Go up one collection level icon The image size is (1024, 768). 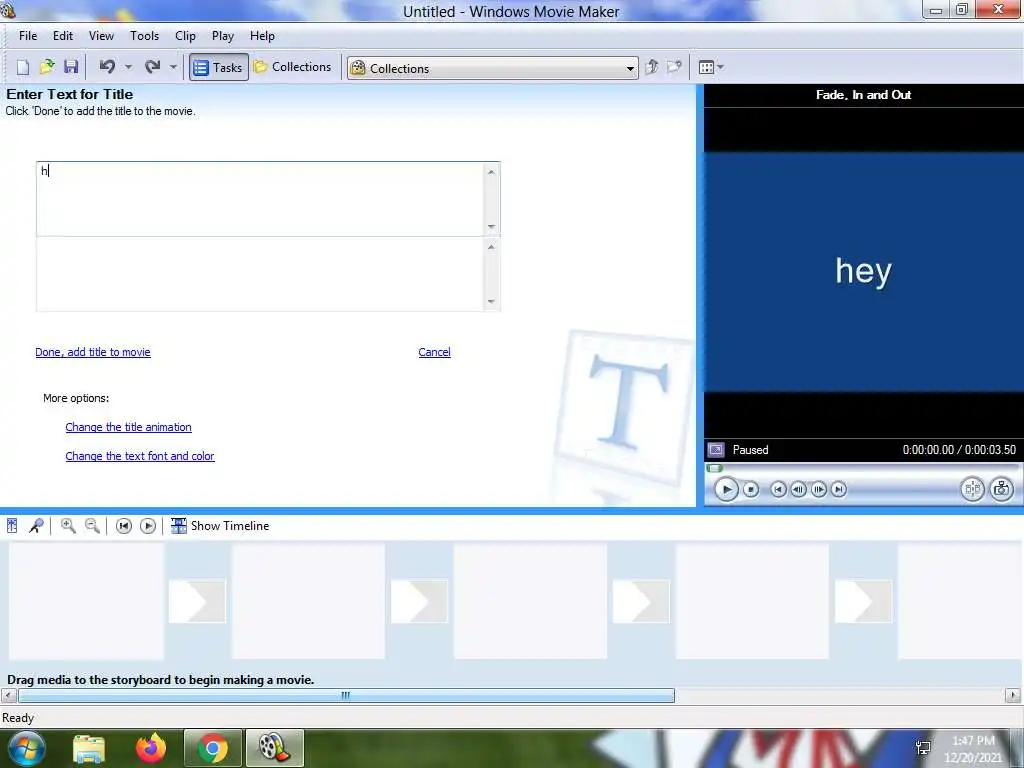pos(651,67)
